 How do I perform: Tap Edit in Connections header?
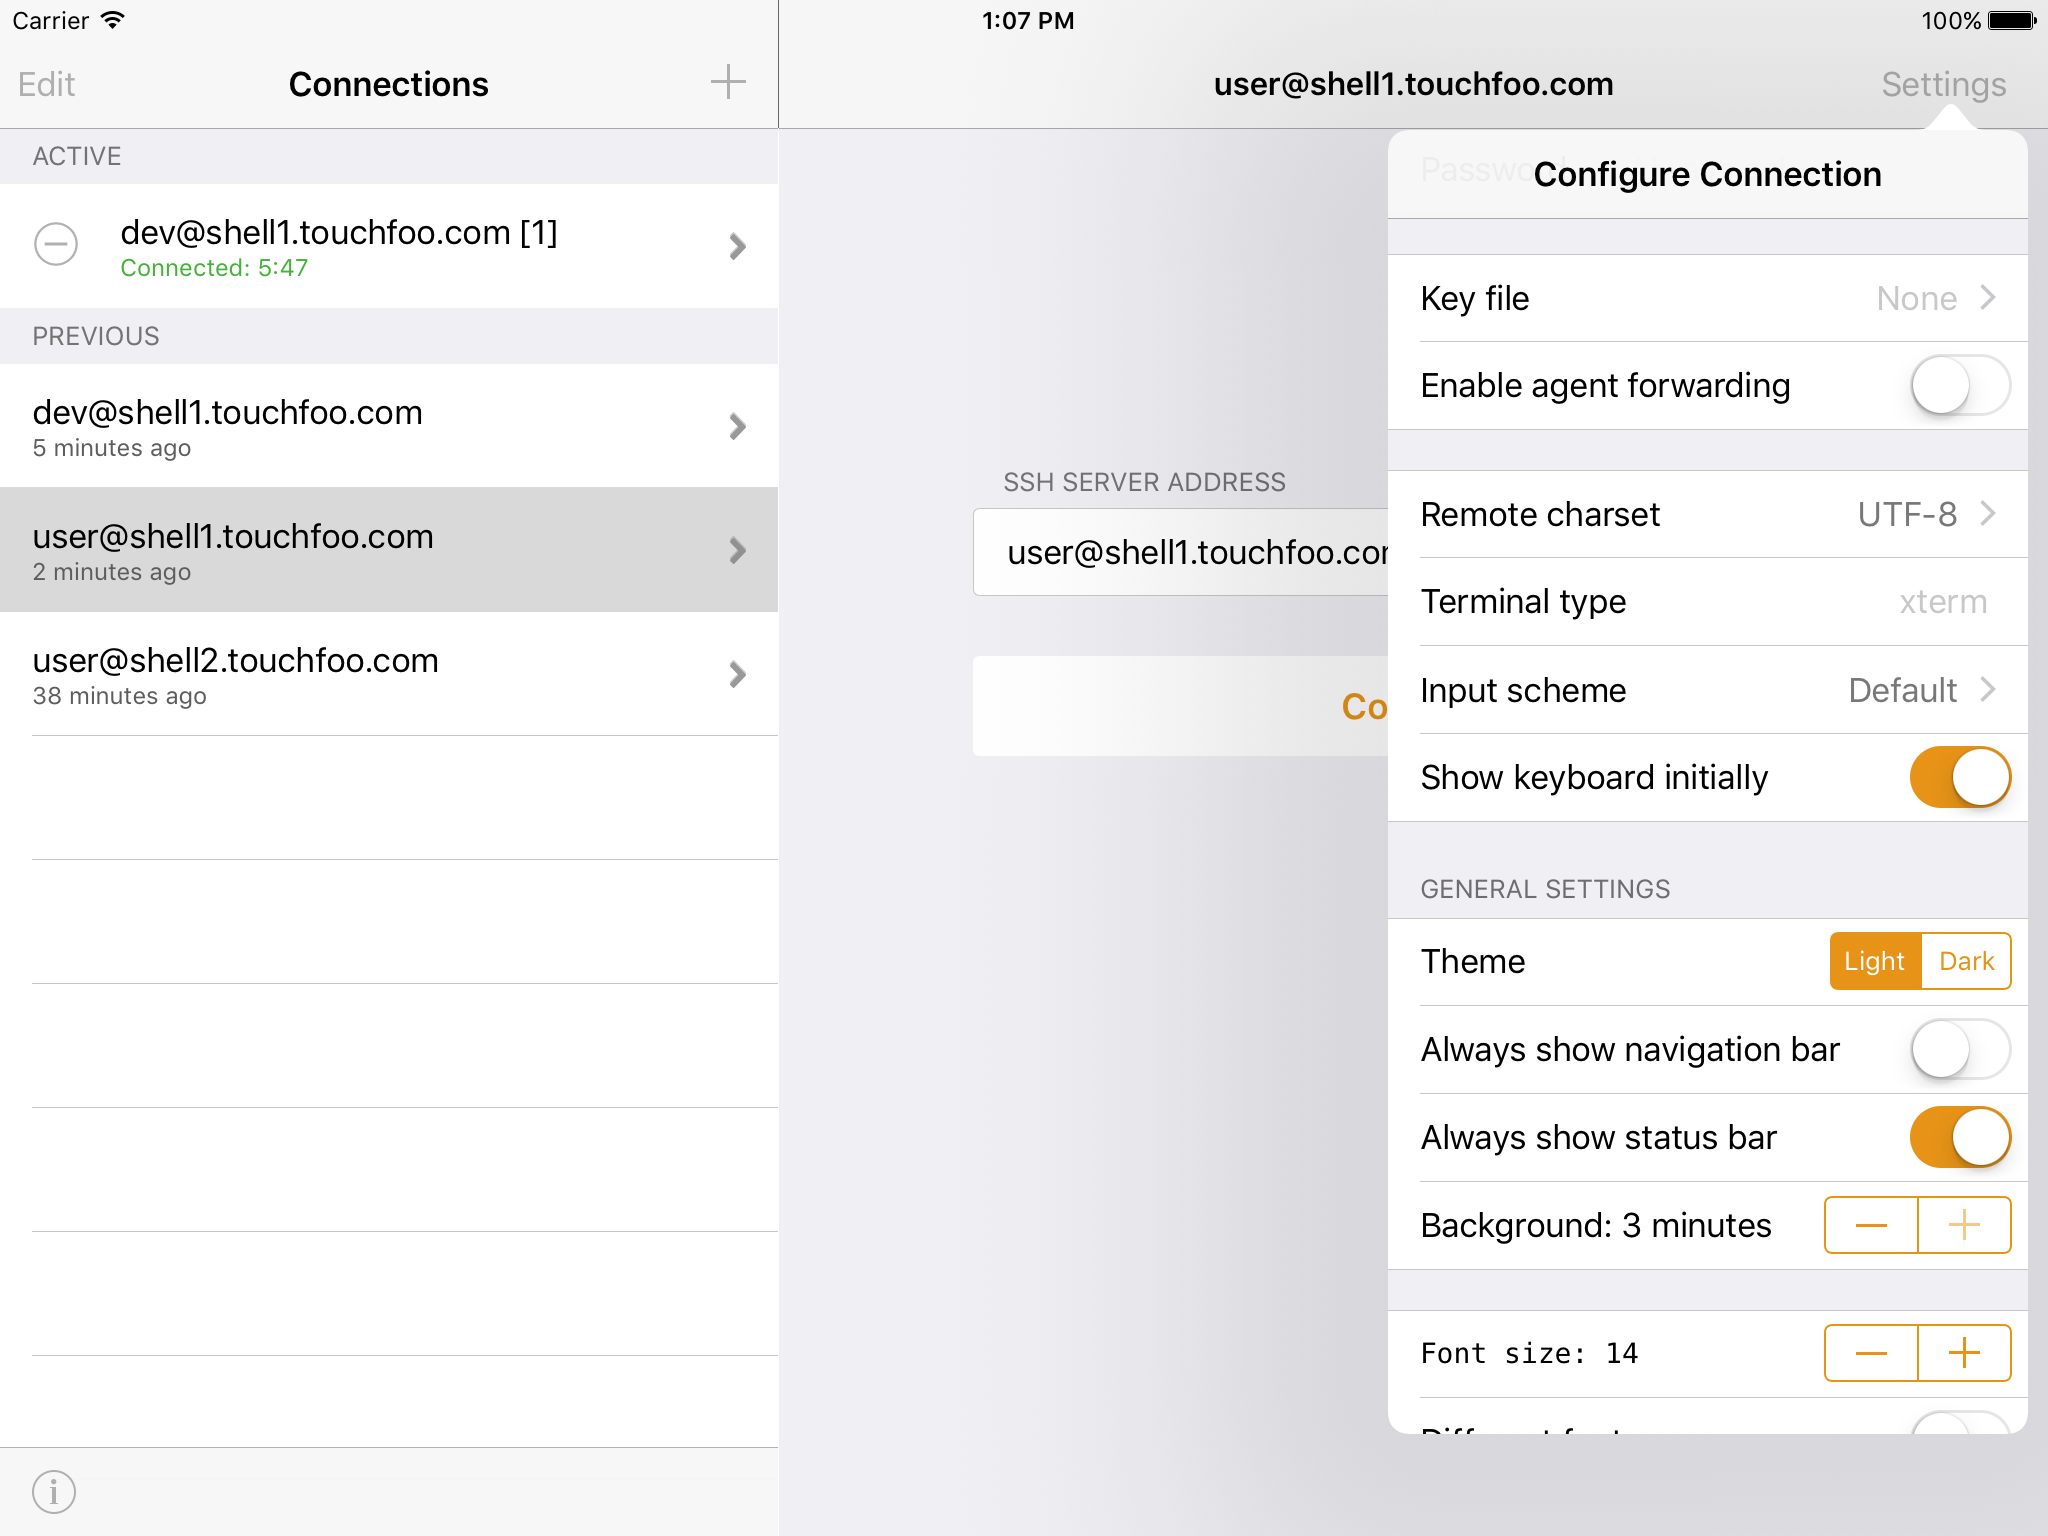click(46, 84)
